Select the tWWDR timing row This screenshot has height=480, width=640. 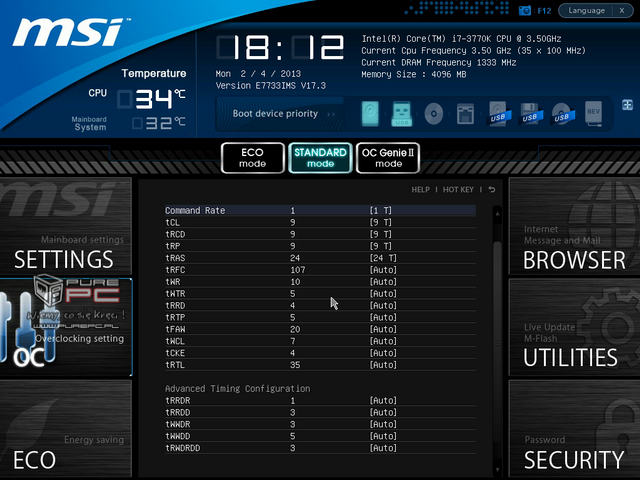click(320, 424)
